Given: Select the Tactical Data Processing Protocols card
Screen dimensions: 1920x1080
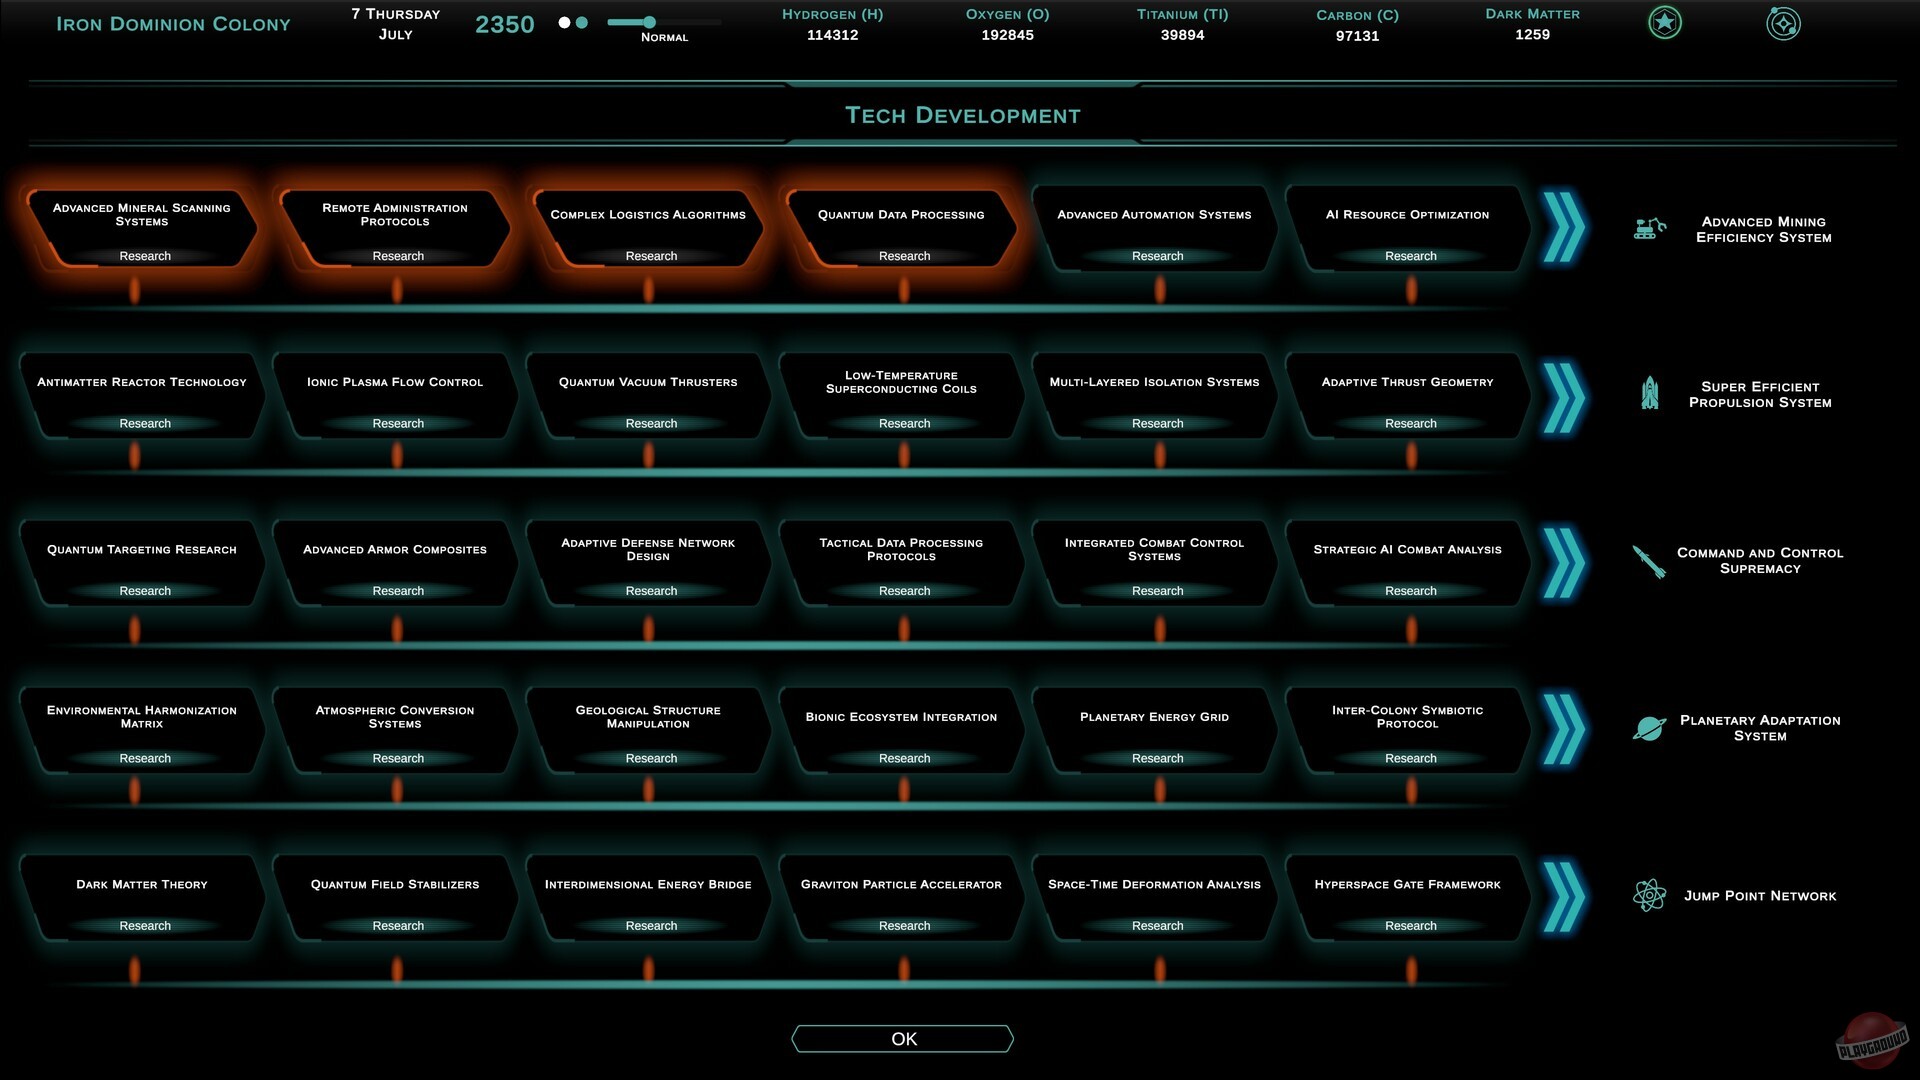Looking at the screenshot, I should [901, 549].
